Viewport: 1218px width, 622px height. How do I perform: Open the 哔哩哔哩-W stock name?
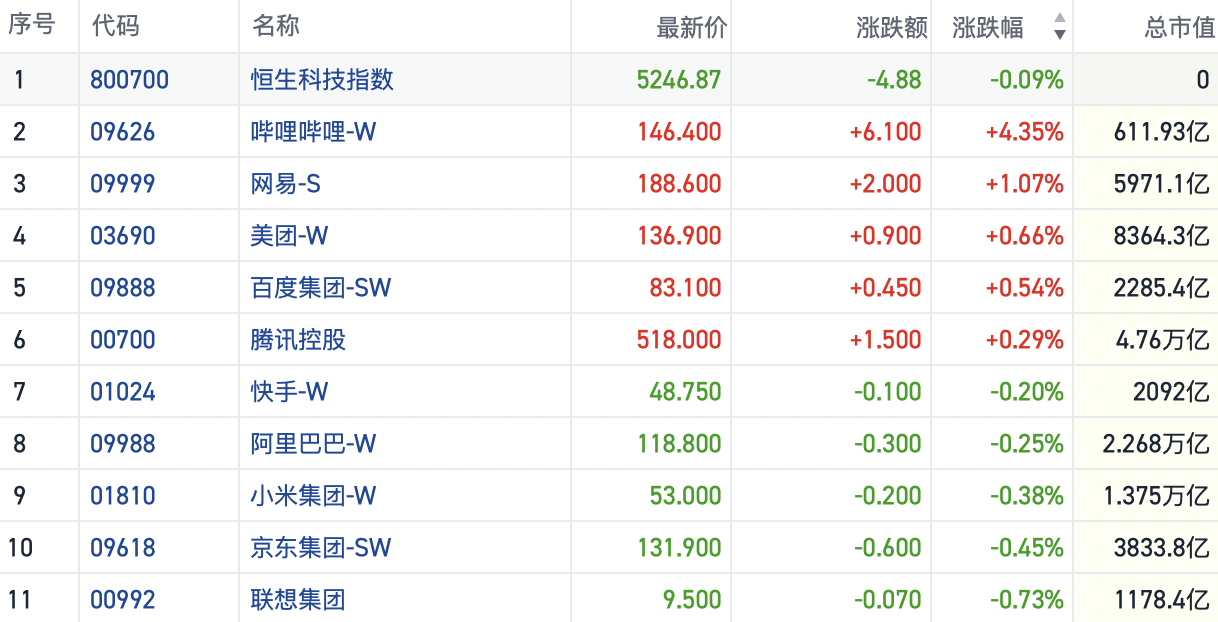pyautogui.click(x=313, y=132)
